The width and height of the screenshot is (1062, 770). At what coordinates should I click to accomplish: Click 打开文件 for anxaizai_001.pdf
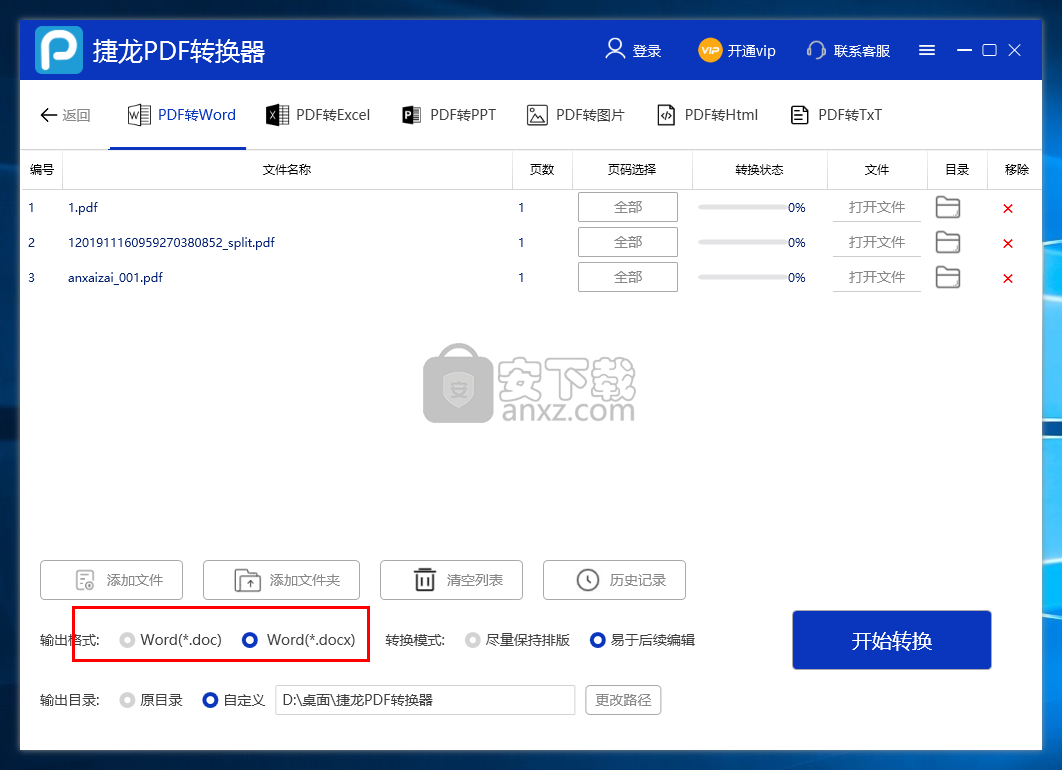876,277
